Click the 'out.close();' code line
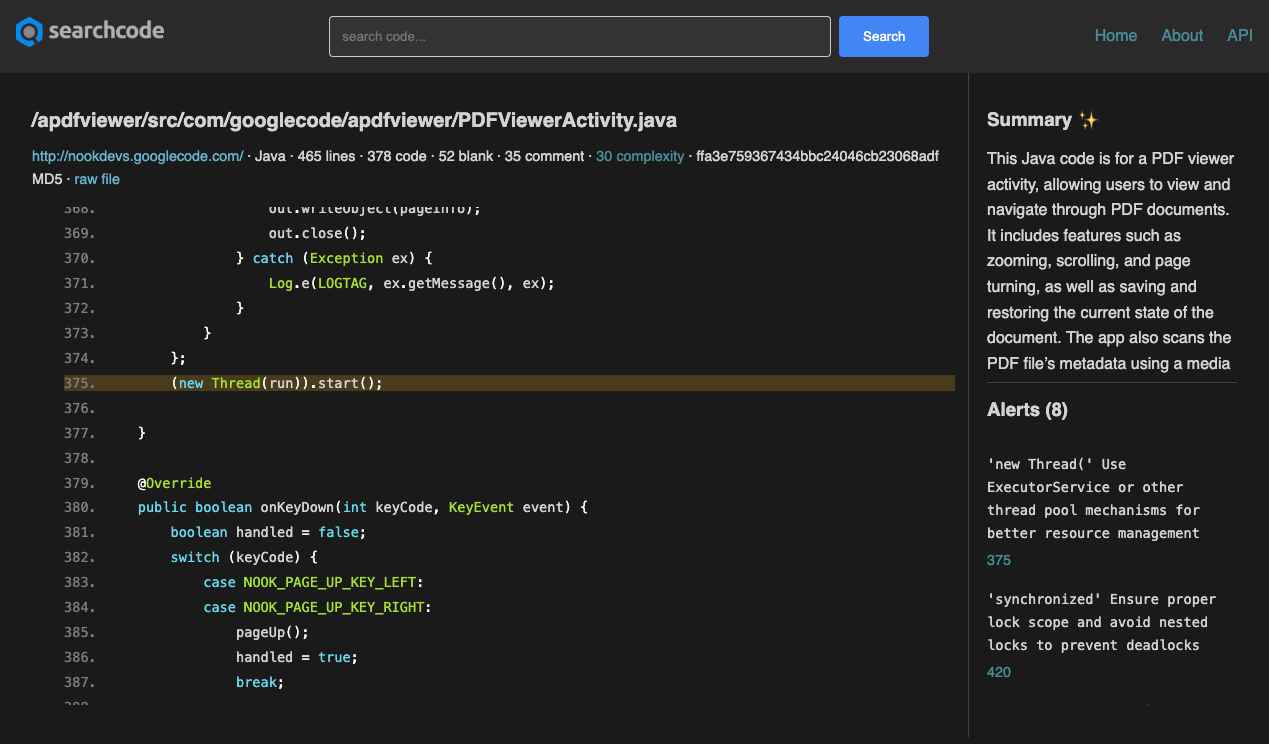 pyautogui.click(x=318, y=233)
